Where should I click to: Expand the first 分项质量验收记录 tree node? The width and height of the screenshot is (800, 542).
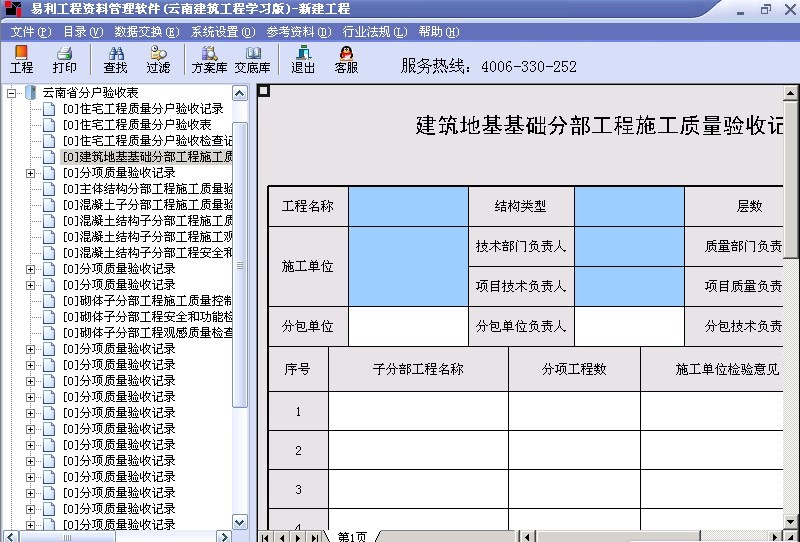(x=30, y=173)
